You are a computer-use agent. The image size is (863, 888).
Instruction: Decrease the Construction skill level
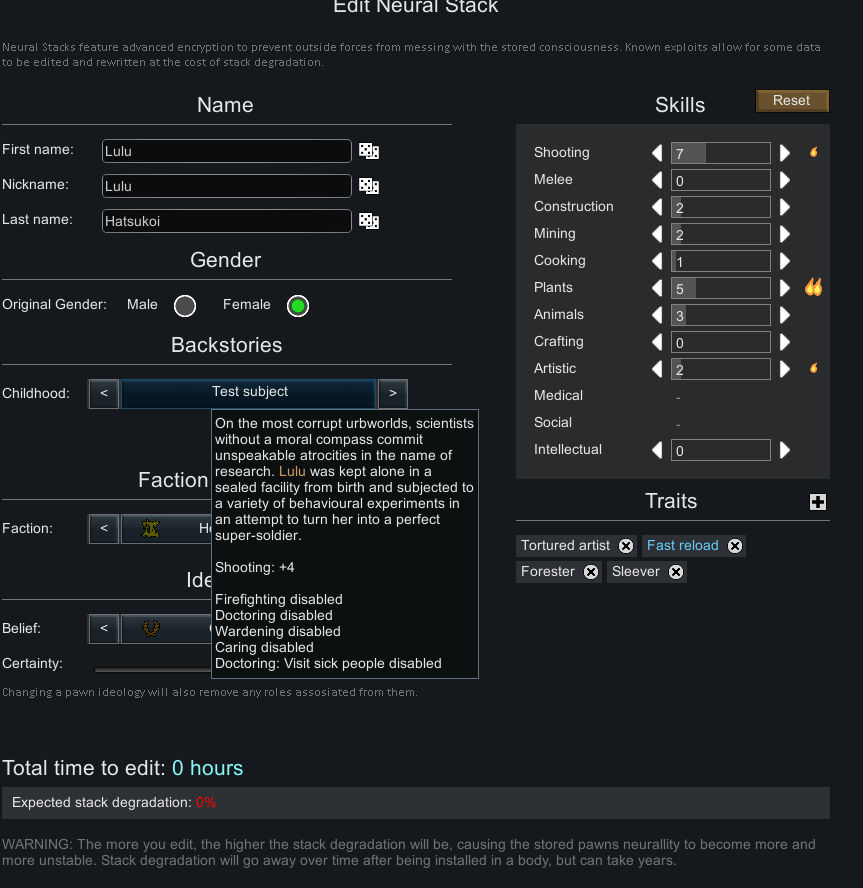657,207
